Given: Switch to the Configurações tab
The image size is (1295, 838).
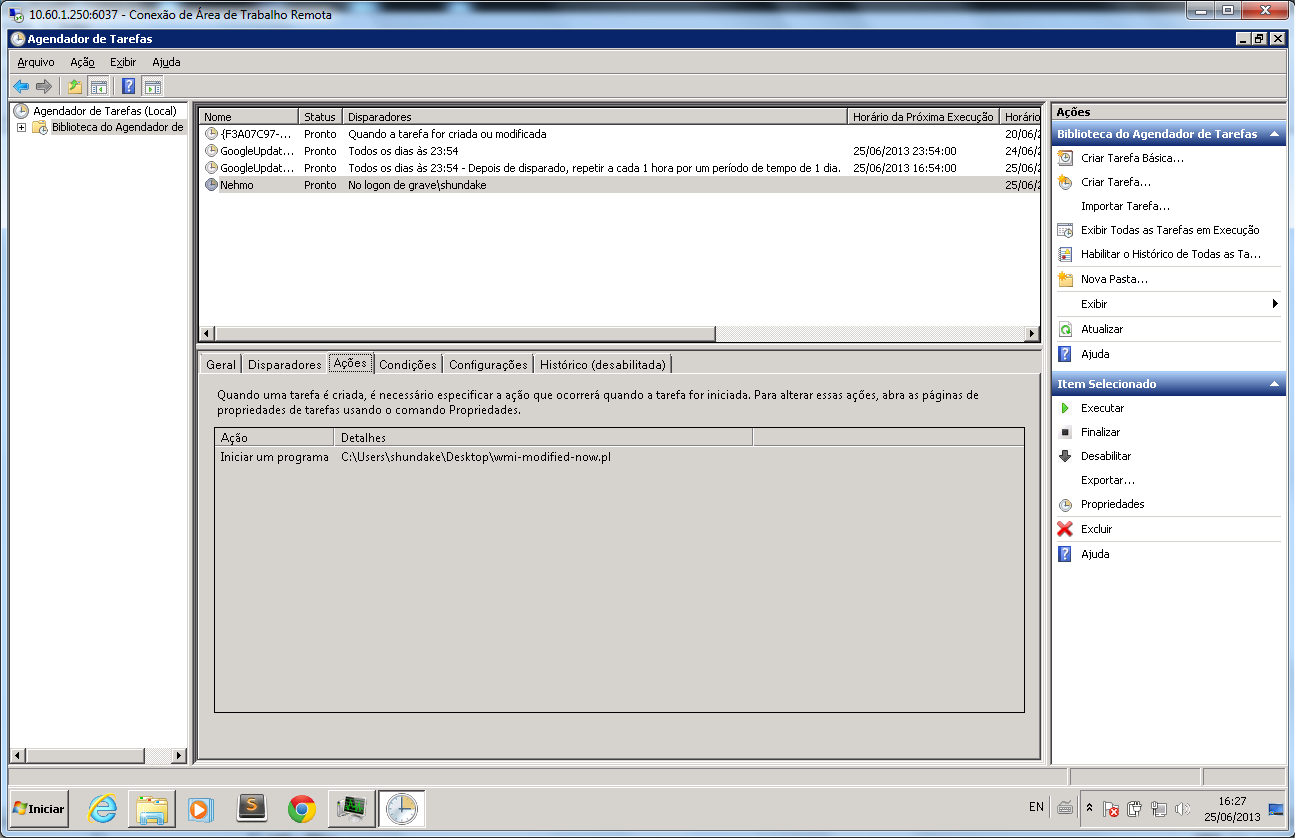Looking at the screenshot, I should (x=488, y=365).
